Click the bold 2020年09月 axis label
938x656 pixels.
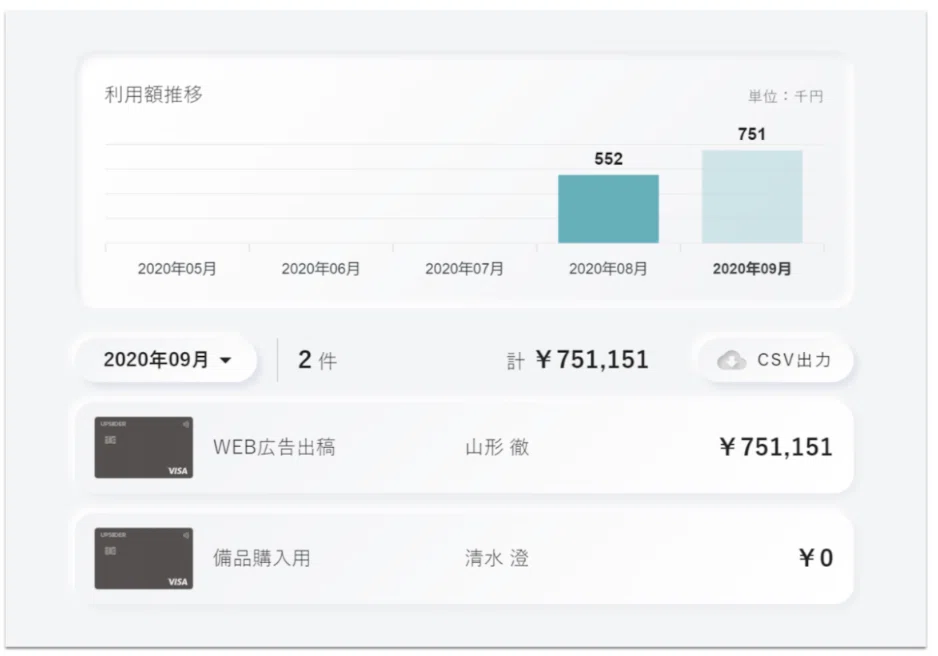point(752,269)
